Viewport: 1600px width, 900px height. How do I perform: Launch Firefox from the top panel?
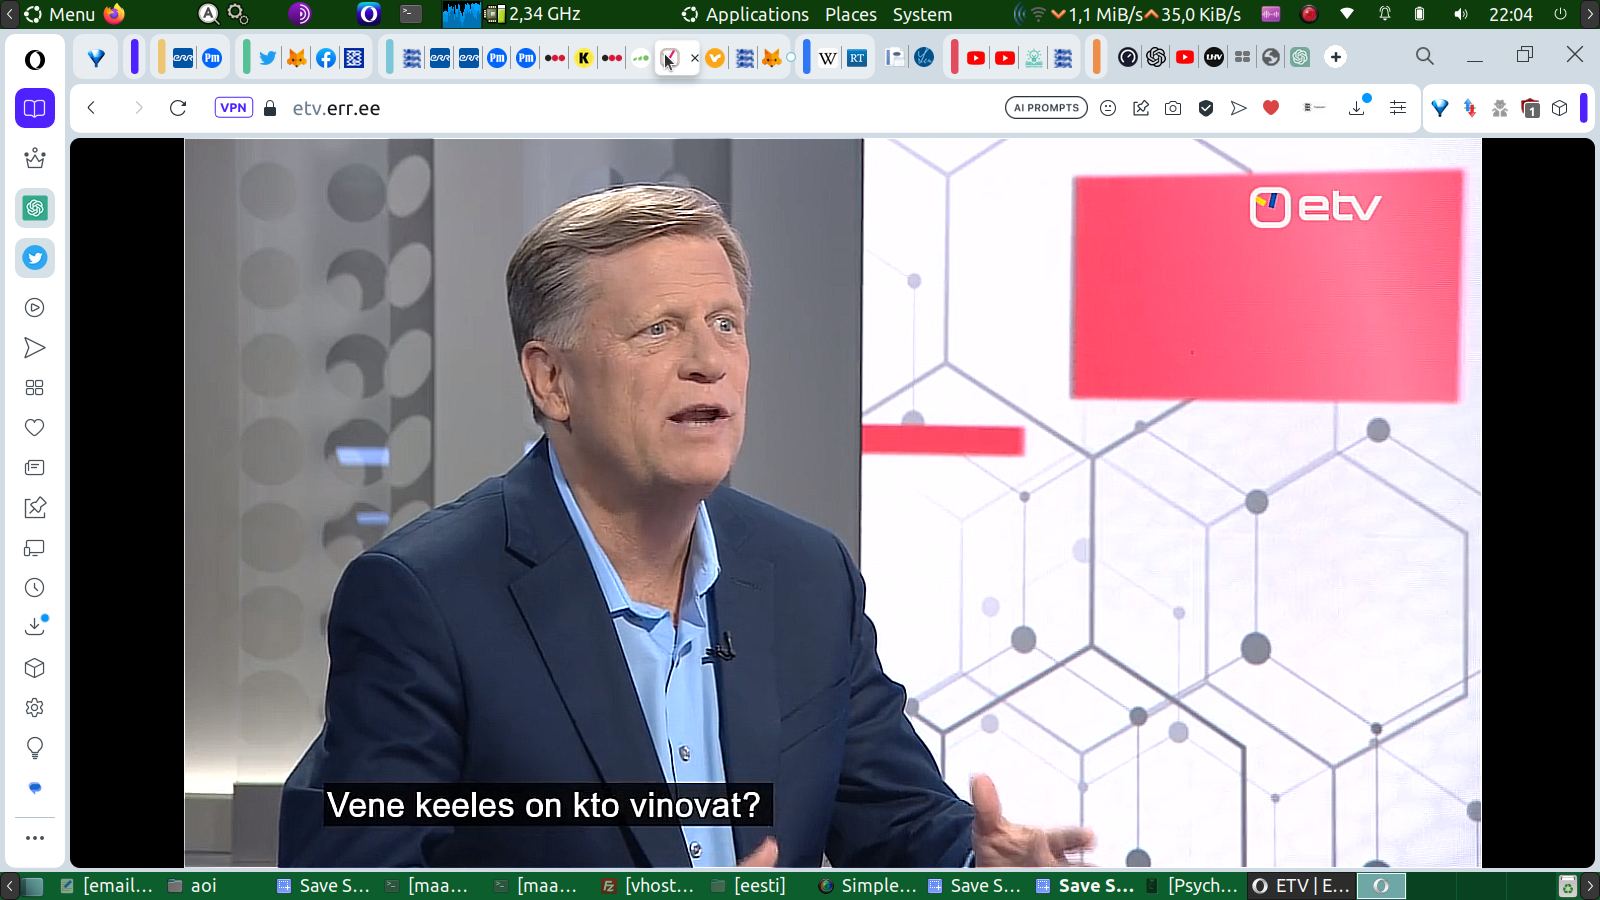pyautogui.click(x=115, y=14)
